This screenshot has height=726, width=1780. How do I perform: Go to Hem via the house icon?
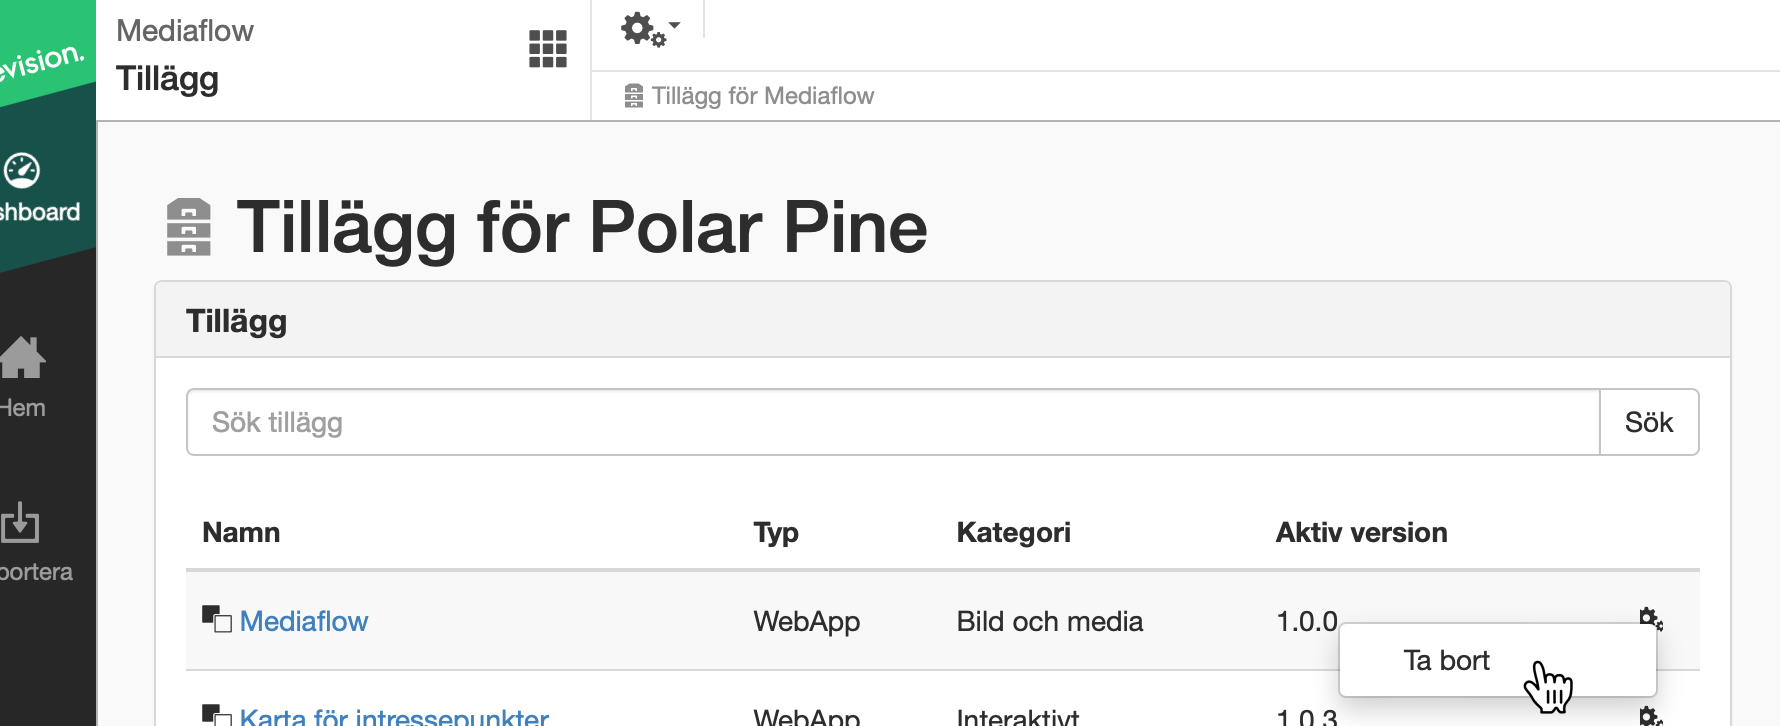tap(22, 357)
